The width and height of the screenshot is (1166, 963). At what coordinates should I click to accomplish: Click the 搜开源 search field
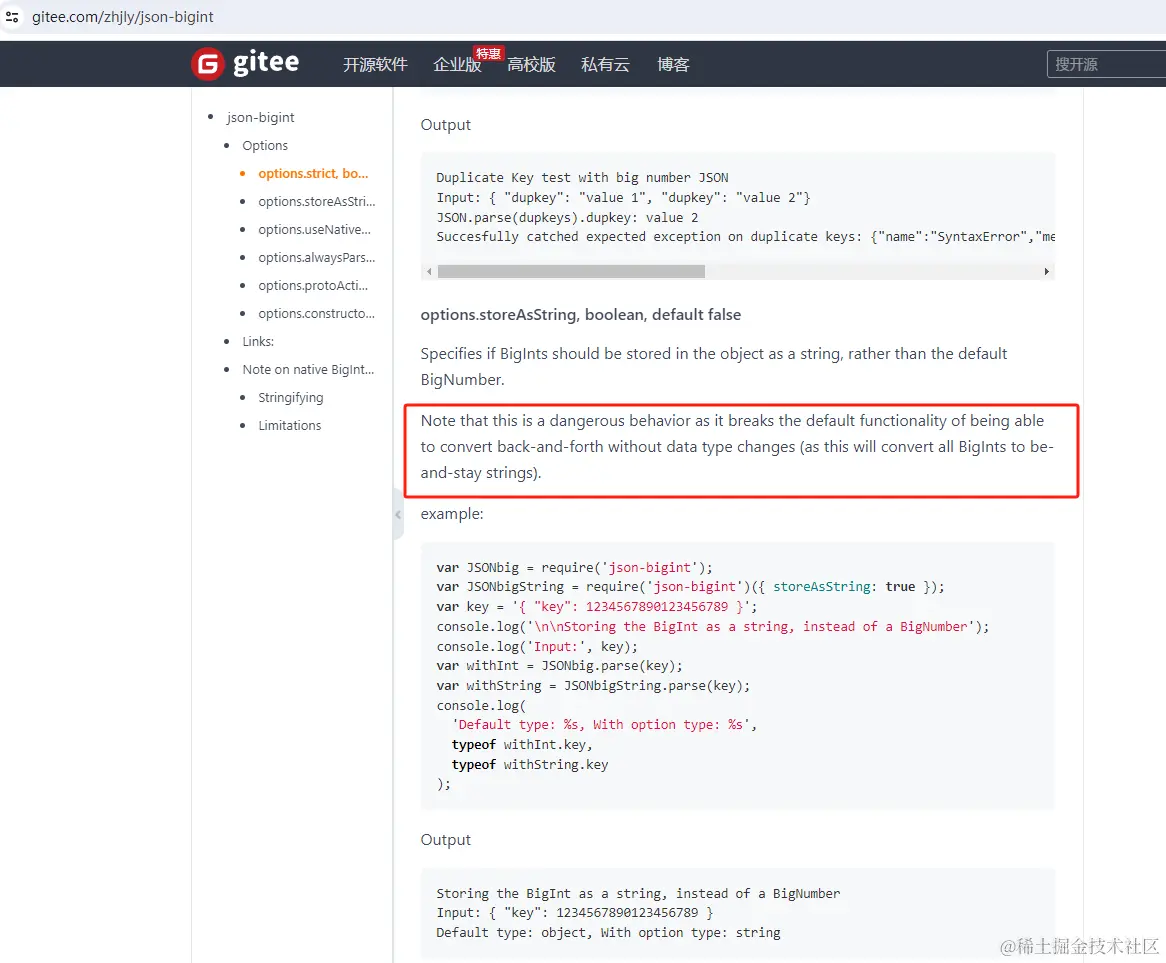pos(1107,64)
